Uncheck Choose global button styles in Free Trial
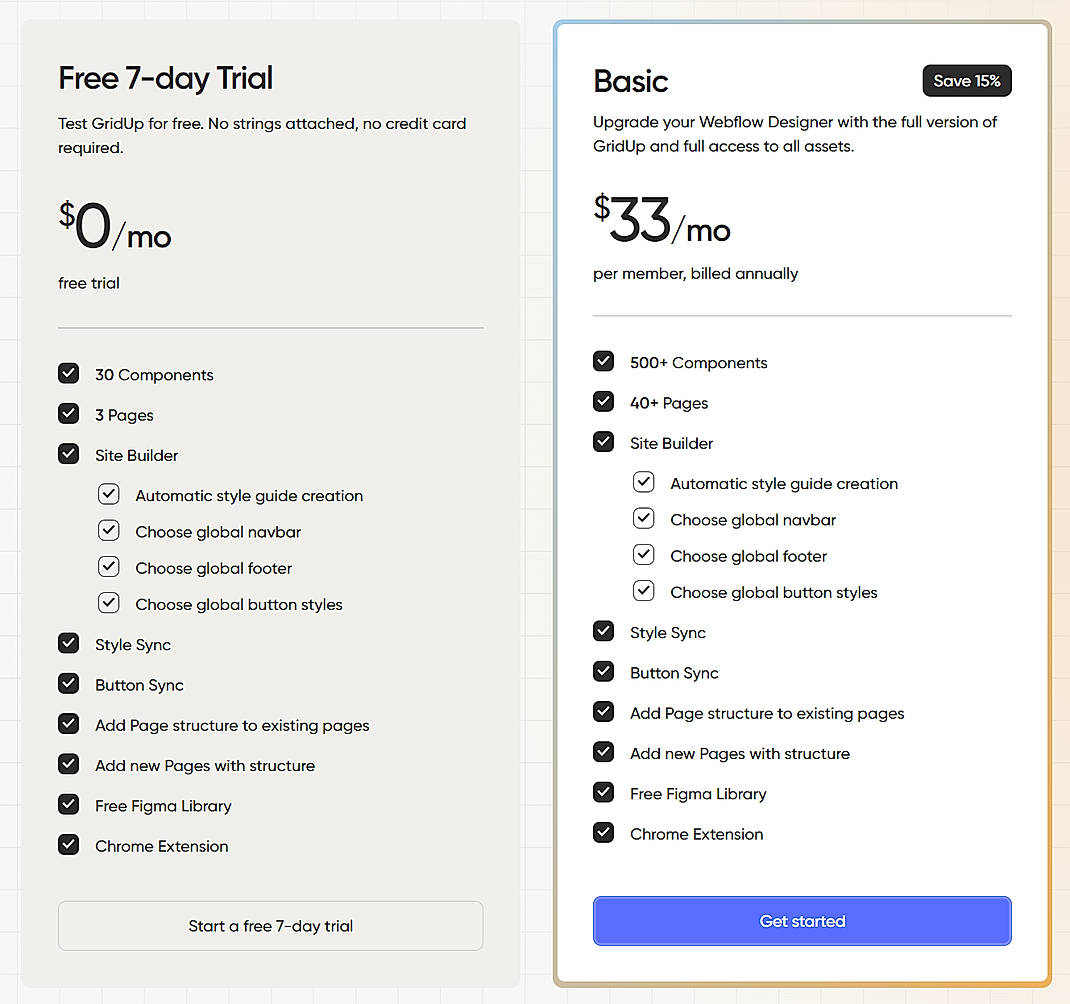This screenshot has height=1004, width=1070. [108, 604]
